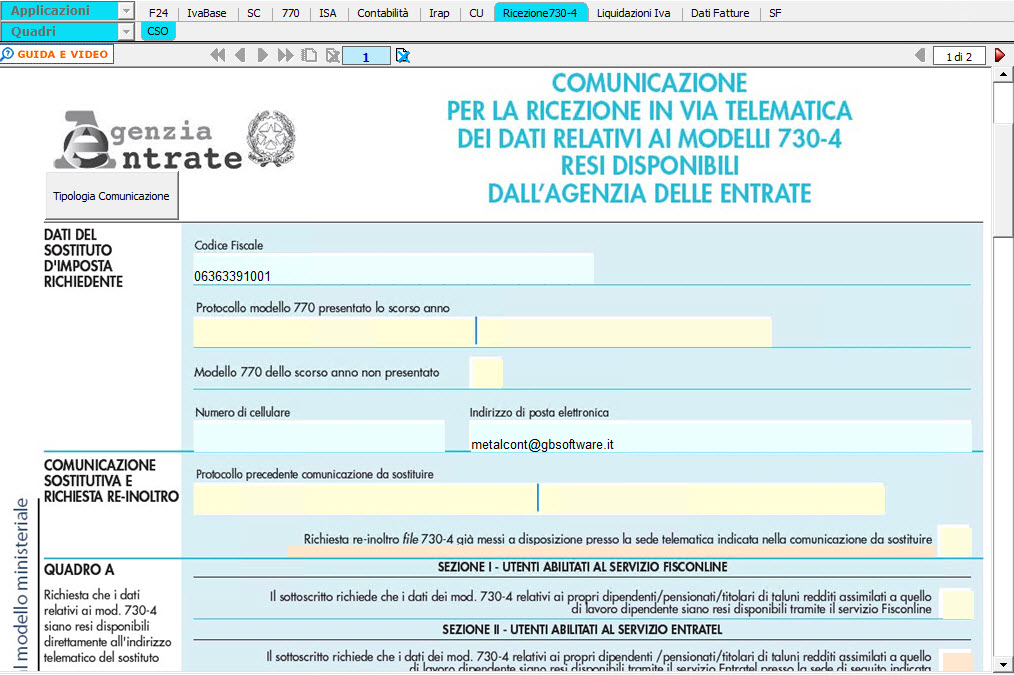
Task: Click the vertical scrollbar down arrow
Action: pyautogui.click(x=1003, y=664)
